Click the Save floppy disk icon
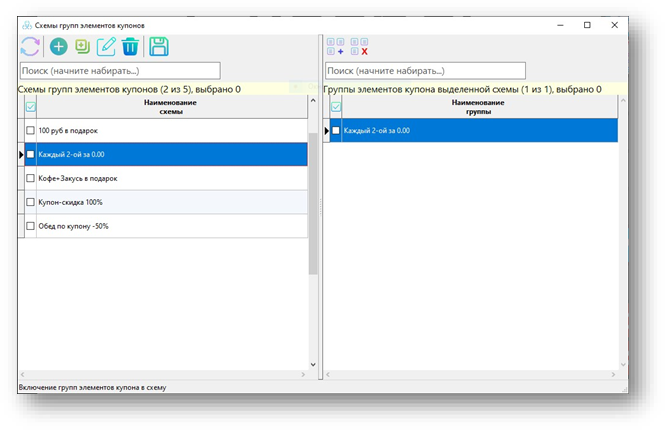The width and height of the screenshot is (665, 430). (158, 46)
